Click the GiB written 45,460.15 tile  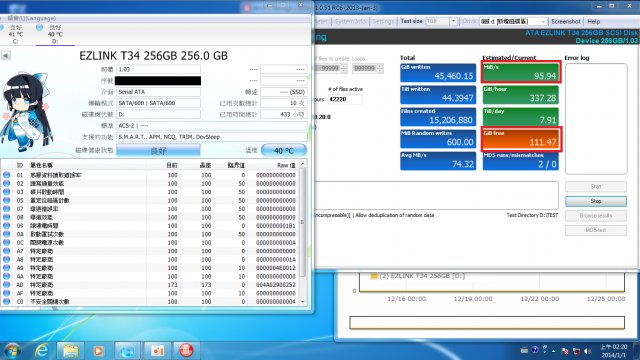pyautogui.click(x=438, y=73)
